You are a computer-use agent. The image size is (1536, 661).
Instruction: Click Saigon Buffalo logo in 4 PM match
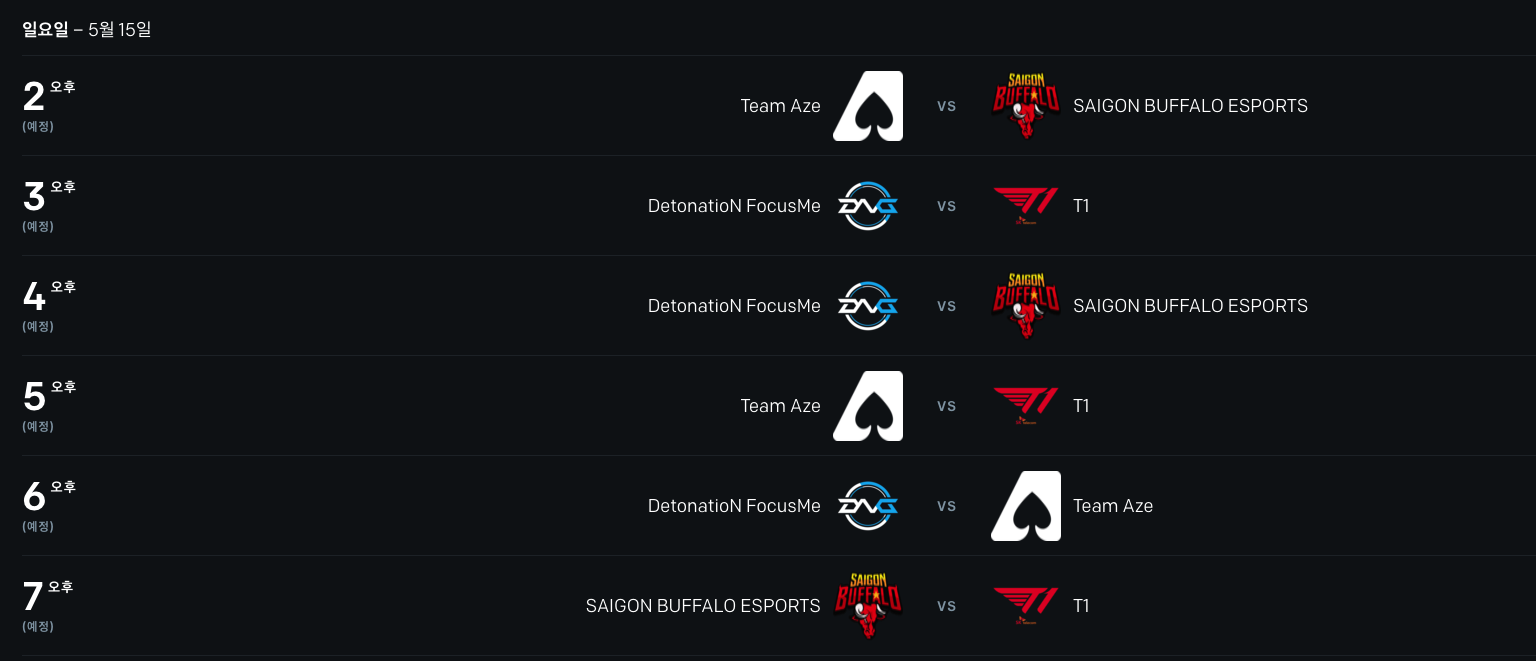[1025, 306]
